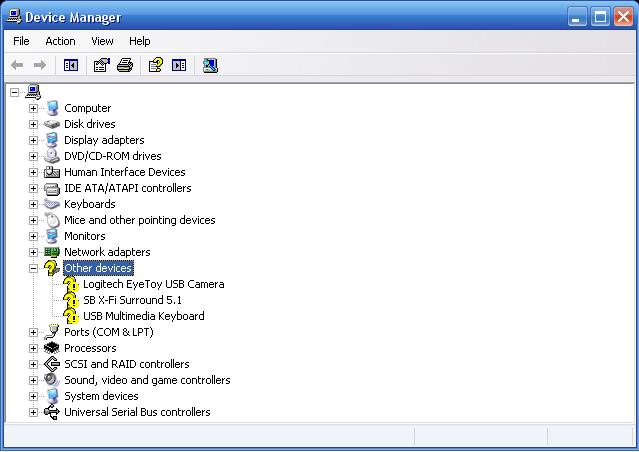Click Scan for hardware changes icon

210,65
